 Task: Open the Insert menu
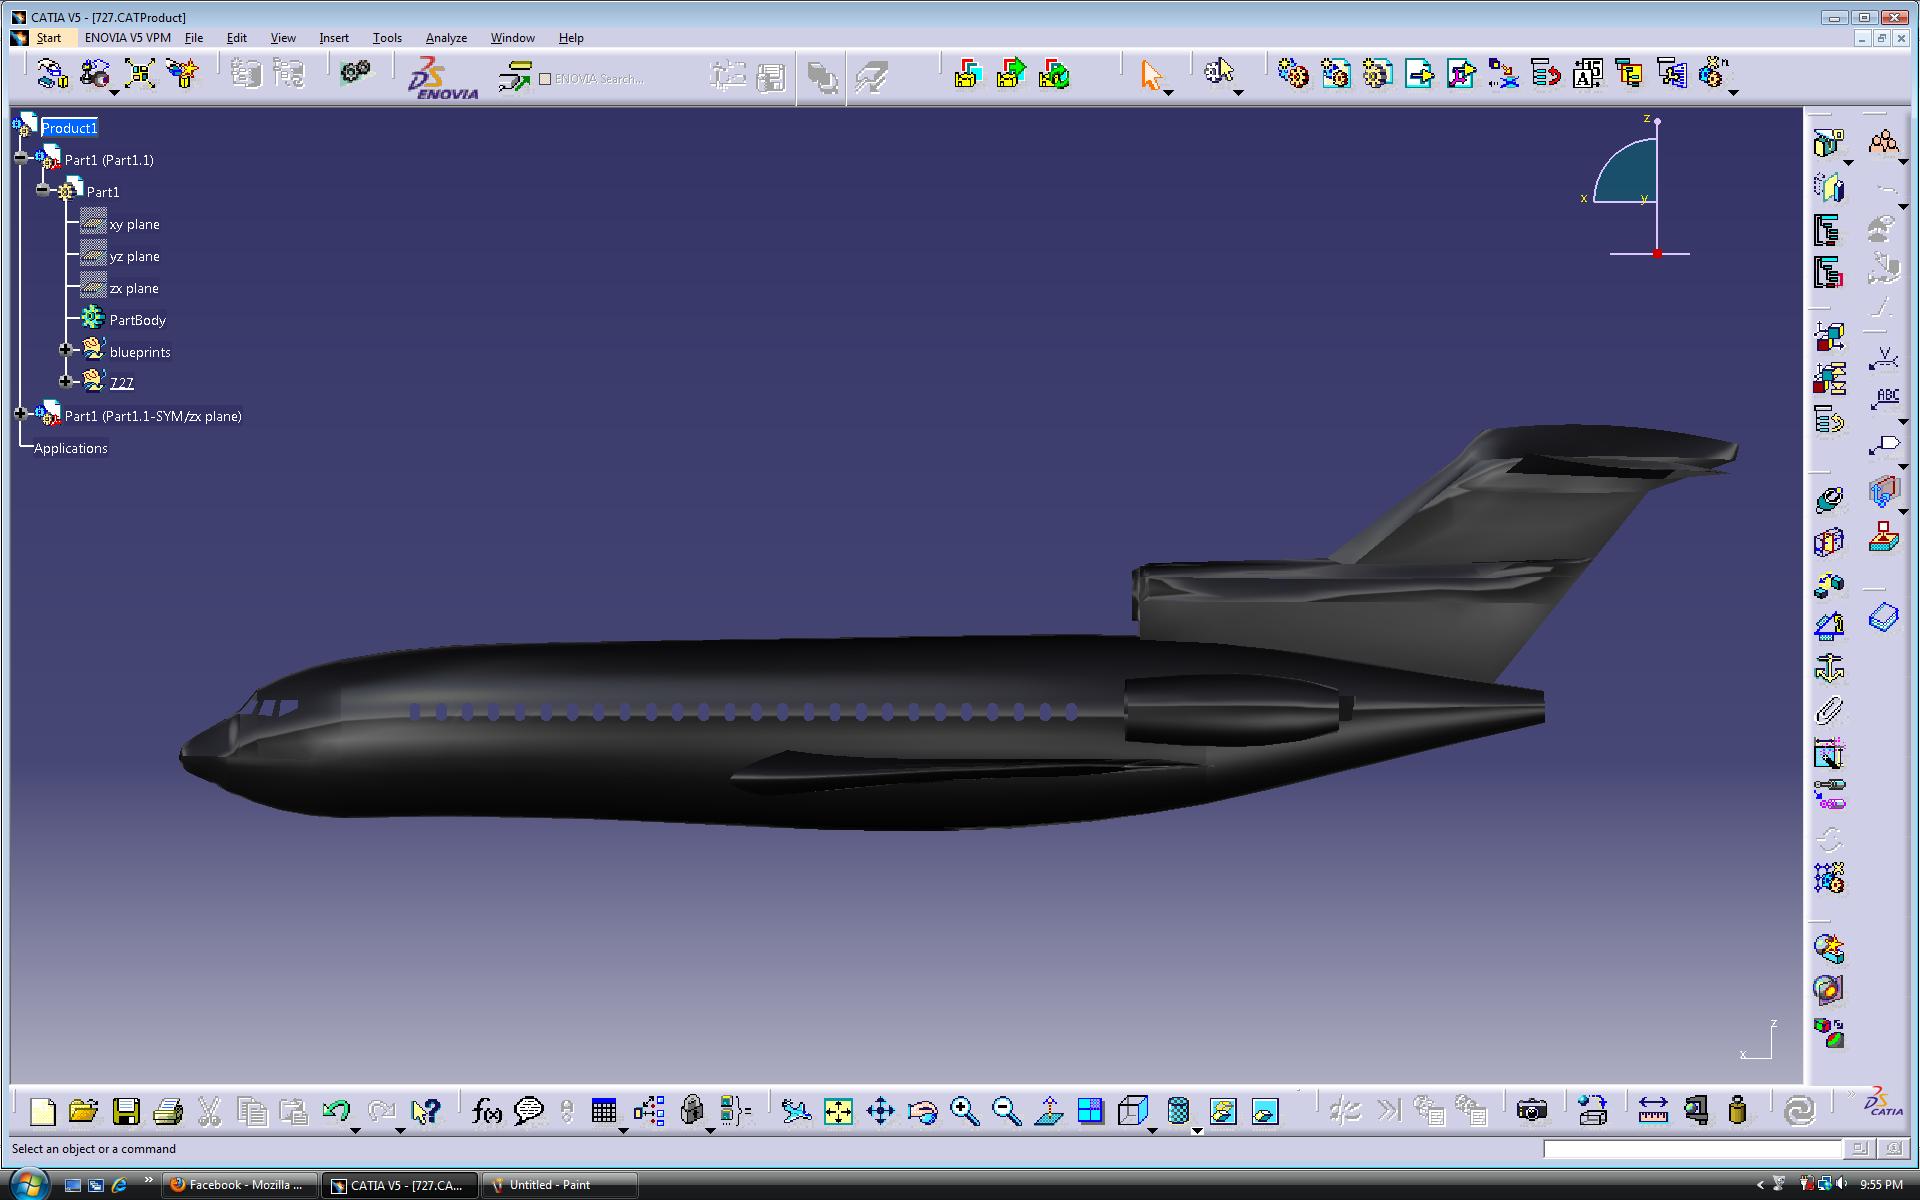point(333,37)
